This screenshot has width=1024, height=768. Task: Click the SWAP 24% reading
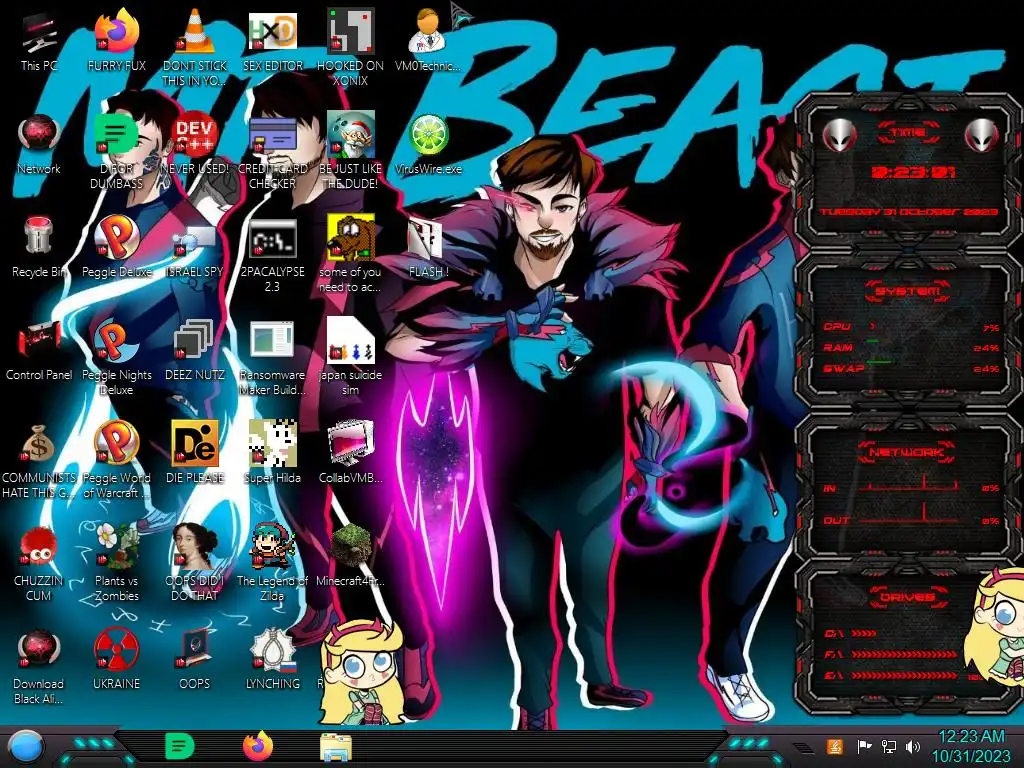click(x=985, y=369)
